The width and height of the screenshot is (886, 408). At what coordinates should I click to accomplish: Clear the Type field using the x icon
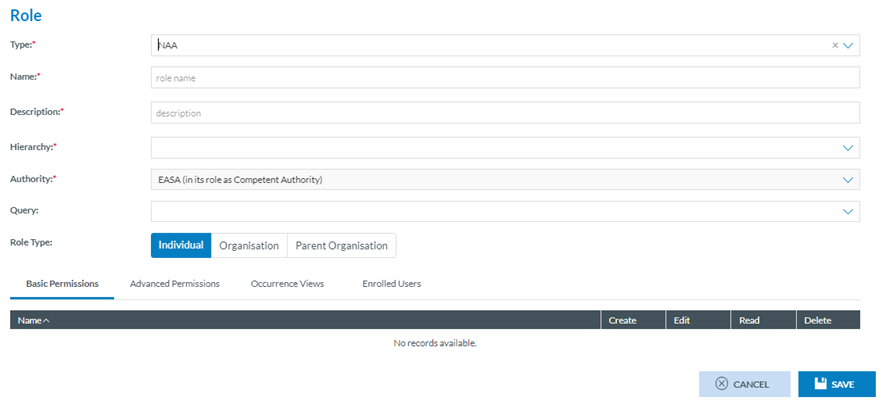[835, 46]
